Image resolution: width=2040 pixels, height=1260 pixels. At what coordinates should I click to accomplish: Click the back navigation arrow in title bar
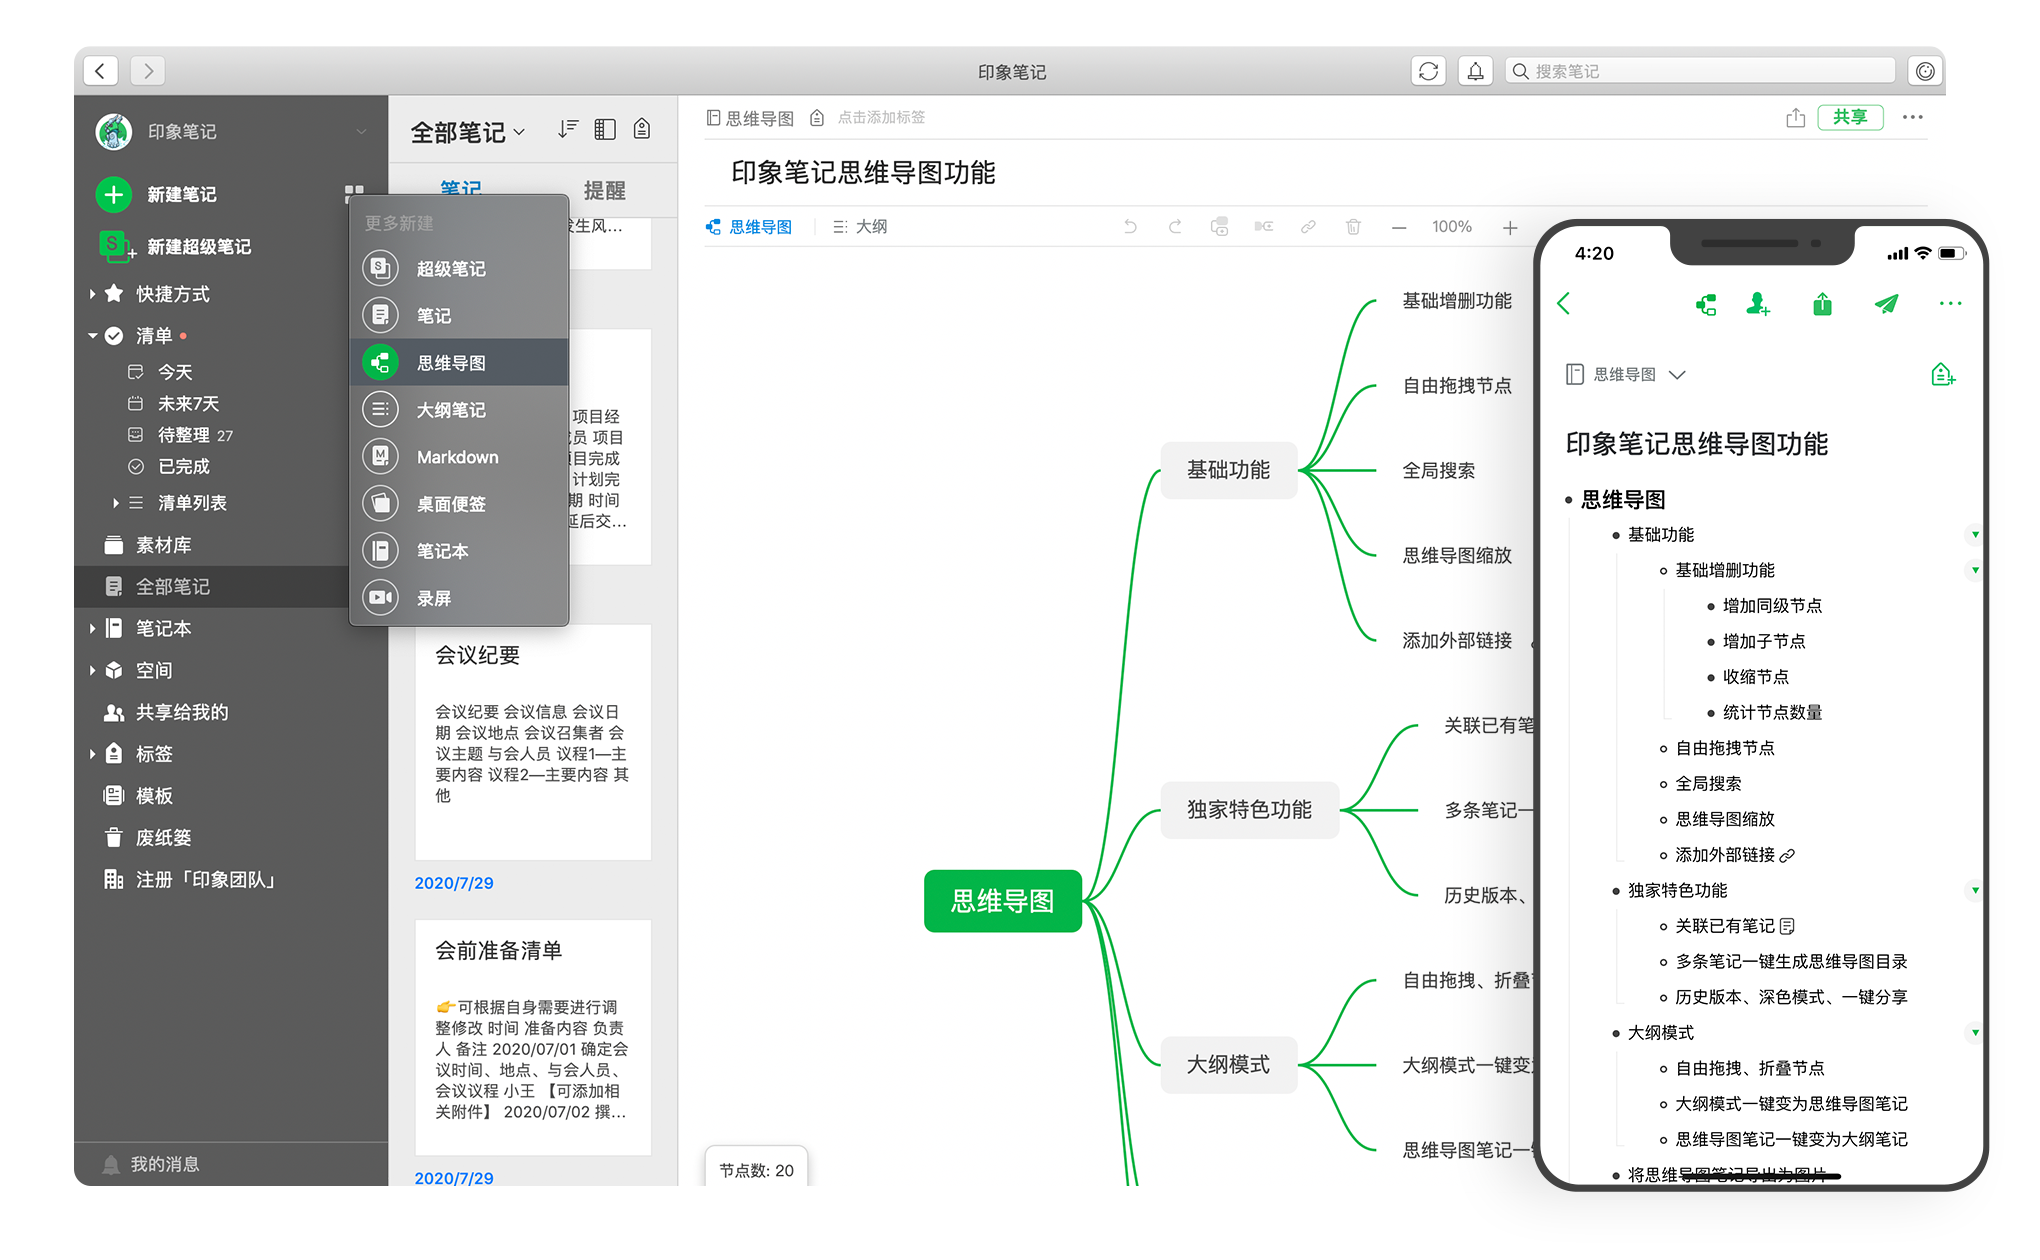(x=100, y=71)
